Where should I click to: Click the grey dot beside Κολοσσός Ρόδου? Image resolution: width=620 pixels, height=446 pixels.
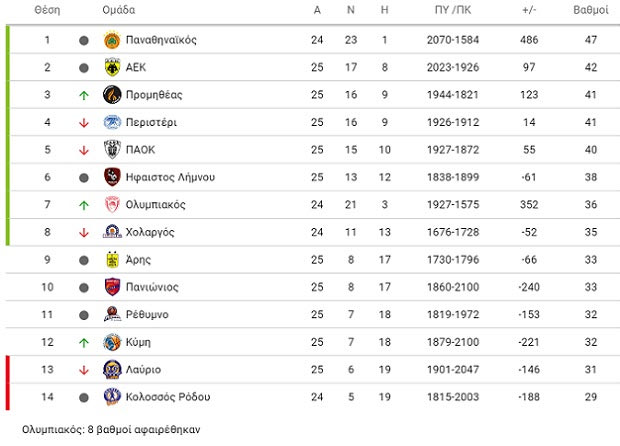coord(83,397)
